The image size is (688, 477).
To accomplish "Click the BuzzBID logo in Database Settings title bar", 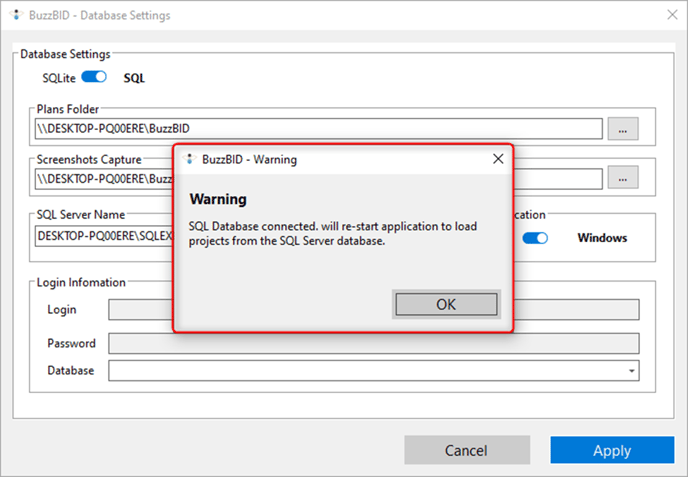I will pos(17,15).
